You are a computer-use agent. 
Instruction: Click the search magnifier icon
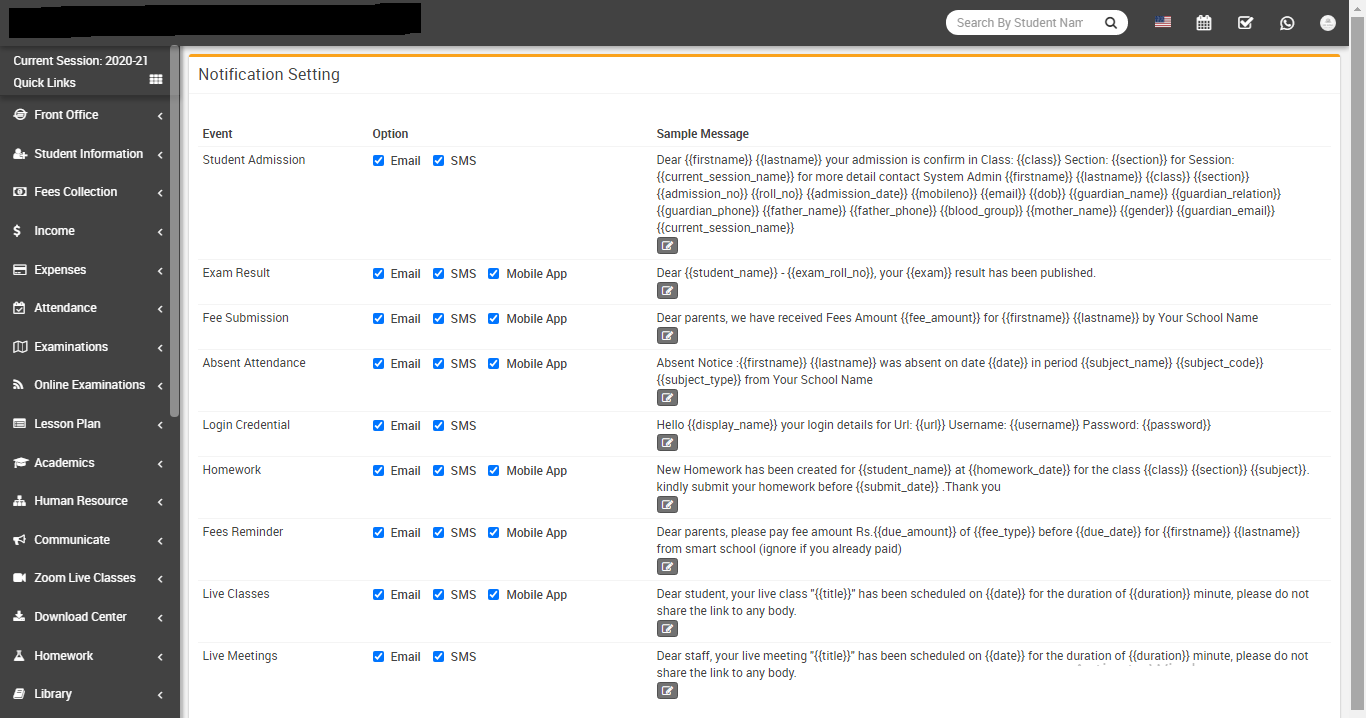pos(1111,23)
